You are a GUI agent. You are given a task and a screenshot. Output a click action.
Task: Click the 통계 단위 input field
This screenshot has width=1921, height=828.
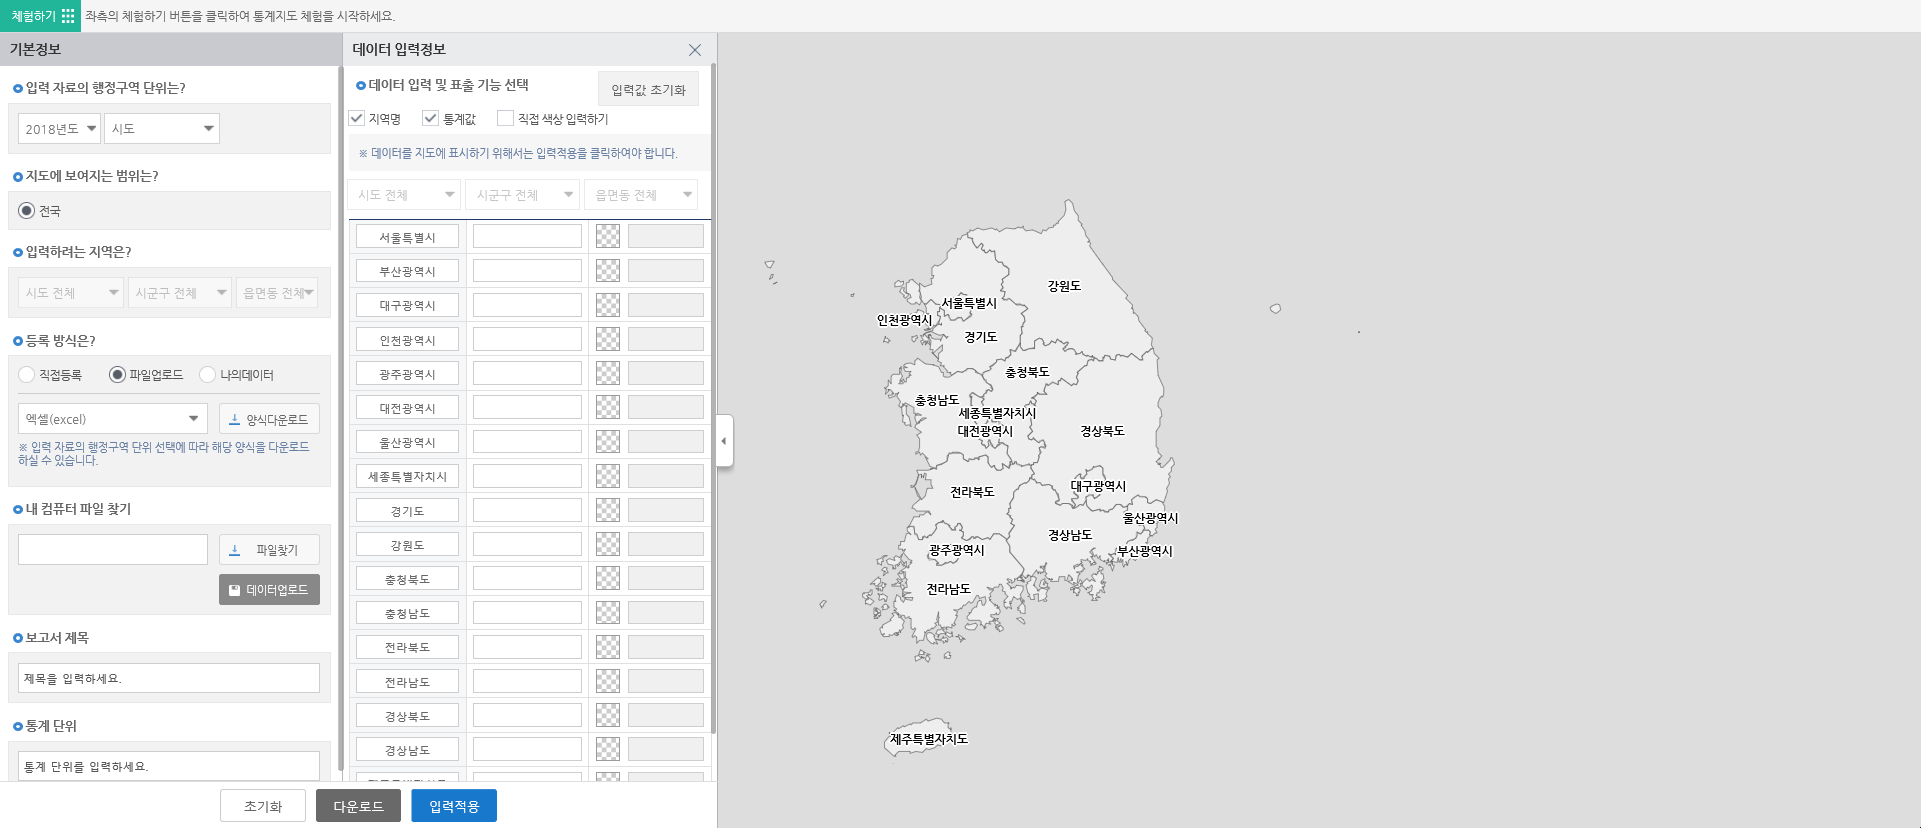169,766
